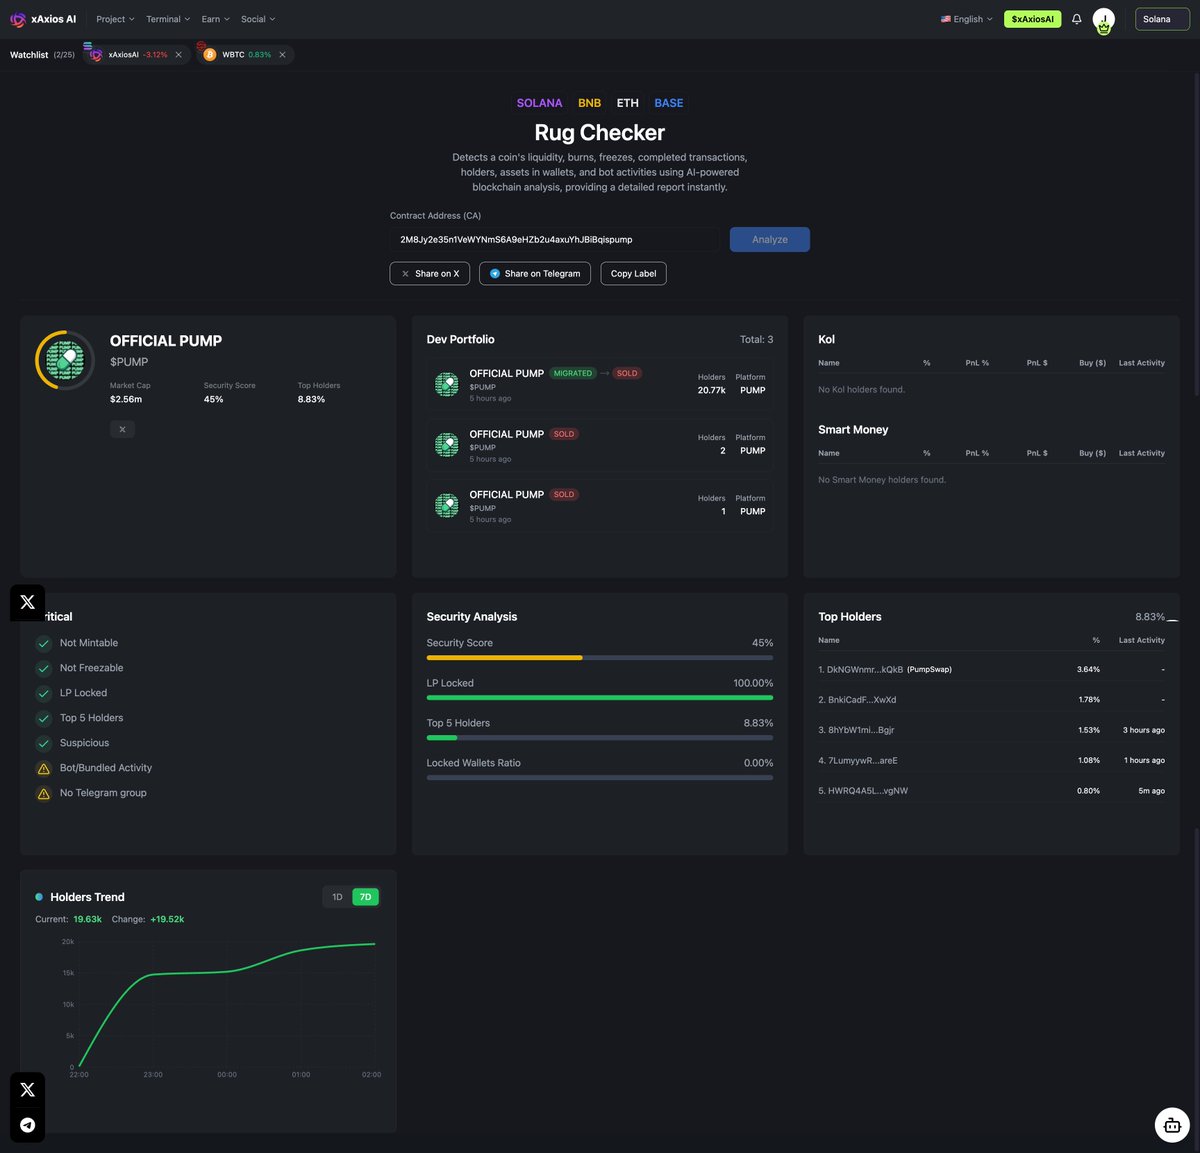Remove WBTC from watchlist

click(x=283, y=55)
